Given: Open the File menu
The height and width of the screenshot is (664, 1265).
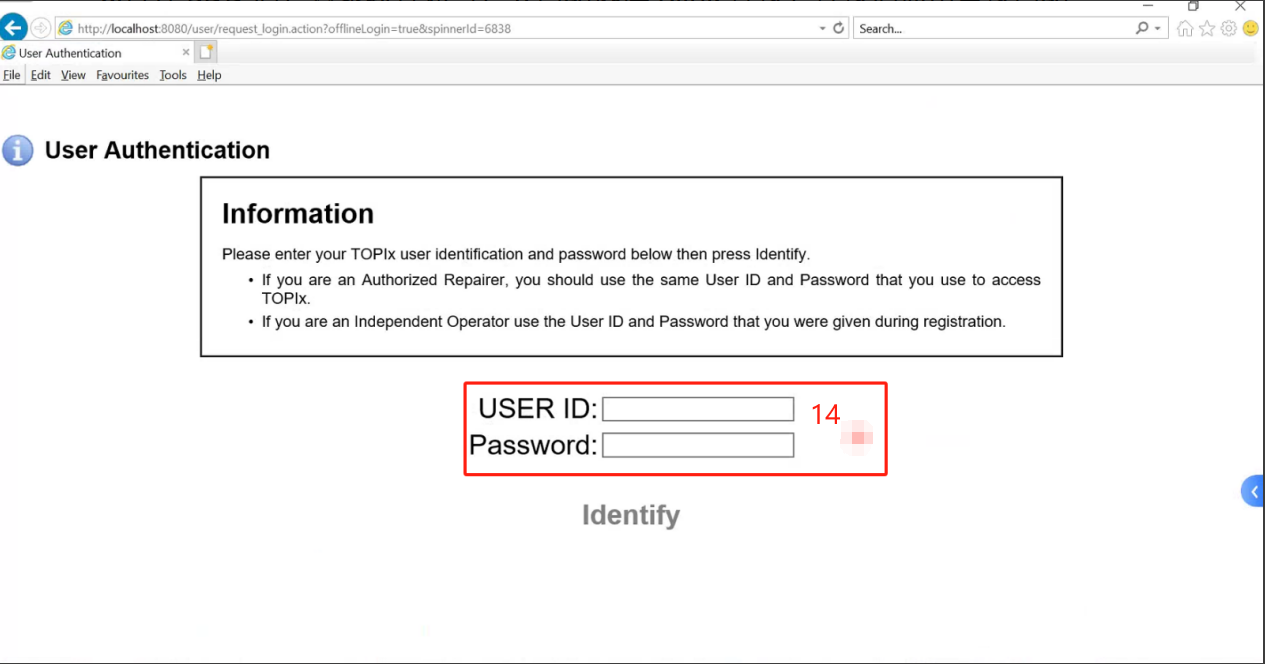Looking at the screenshot, I should (x=11, y=75).
